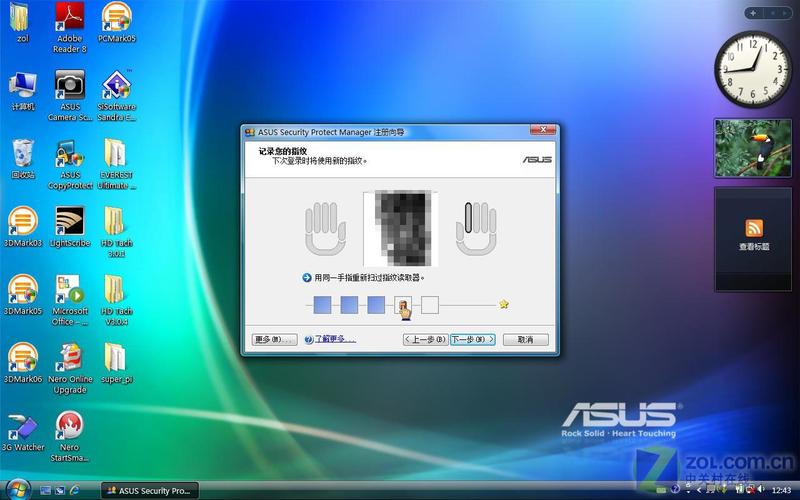Go back with 上一步(B) button
Screen dimensions: 800x500
pos(426,340)
